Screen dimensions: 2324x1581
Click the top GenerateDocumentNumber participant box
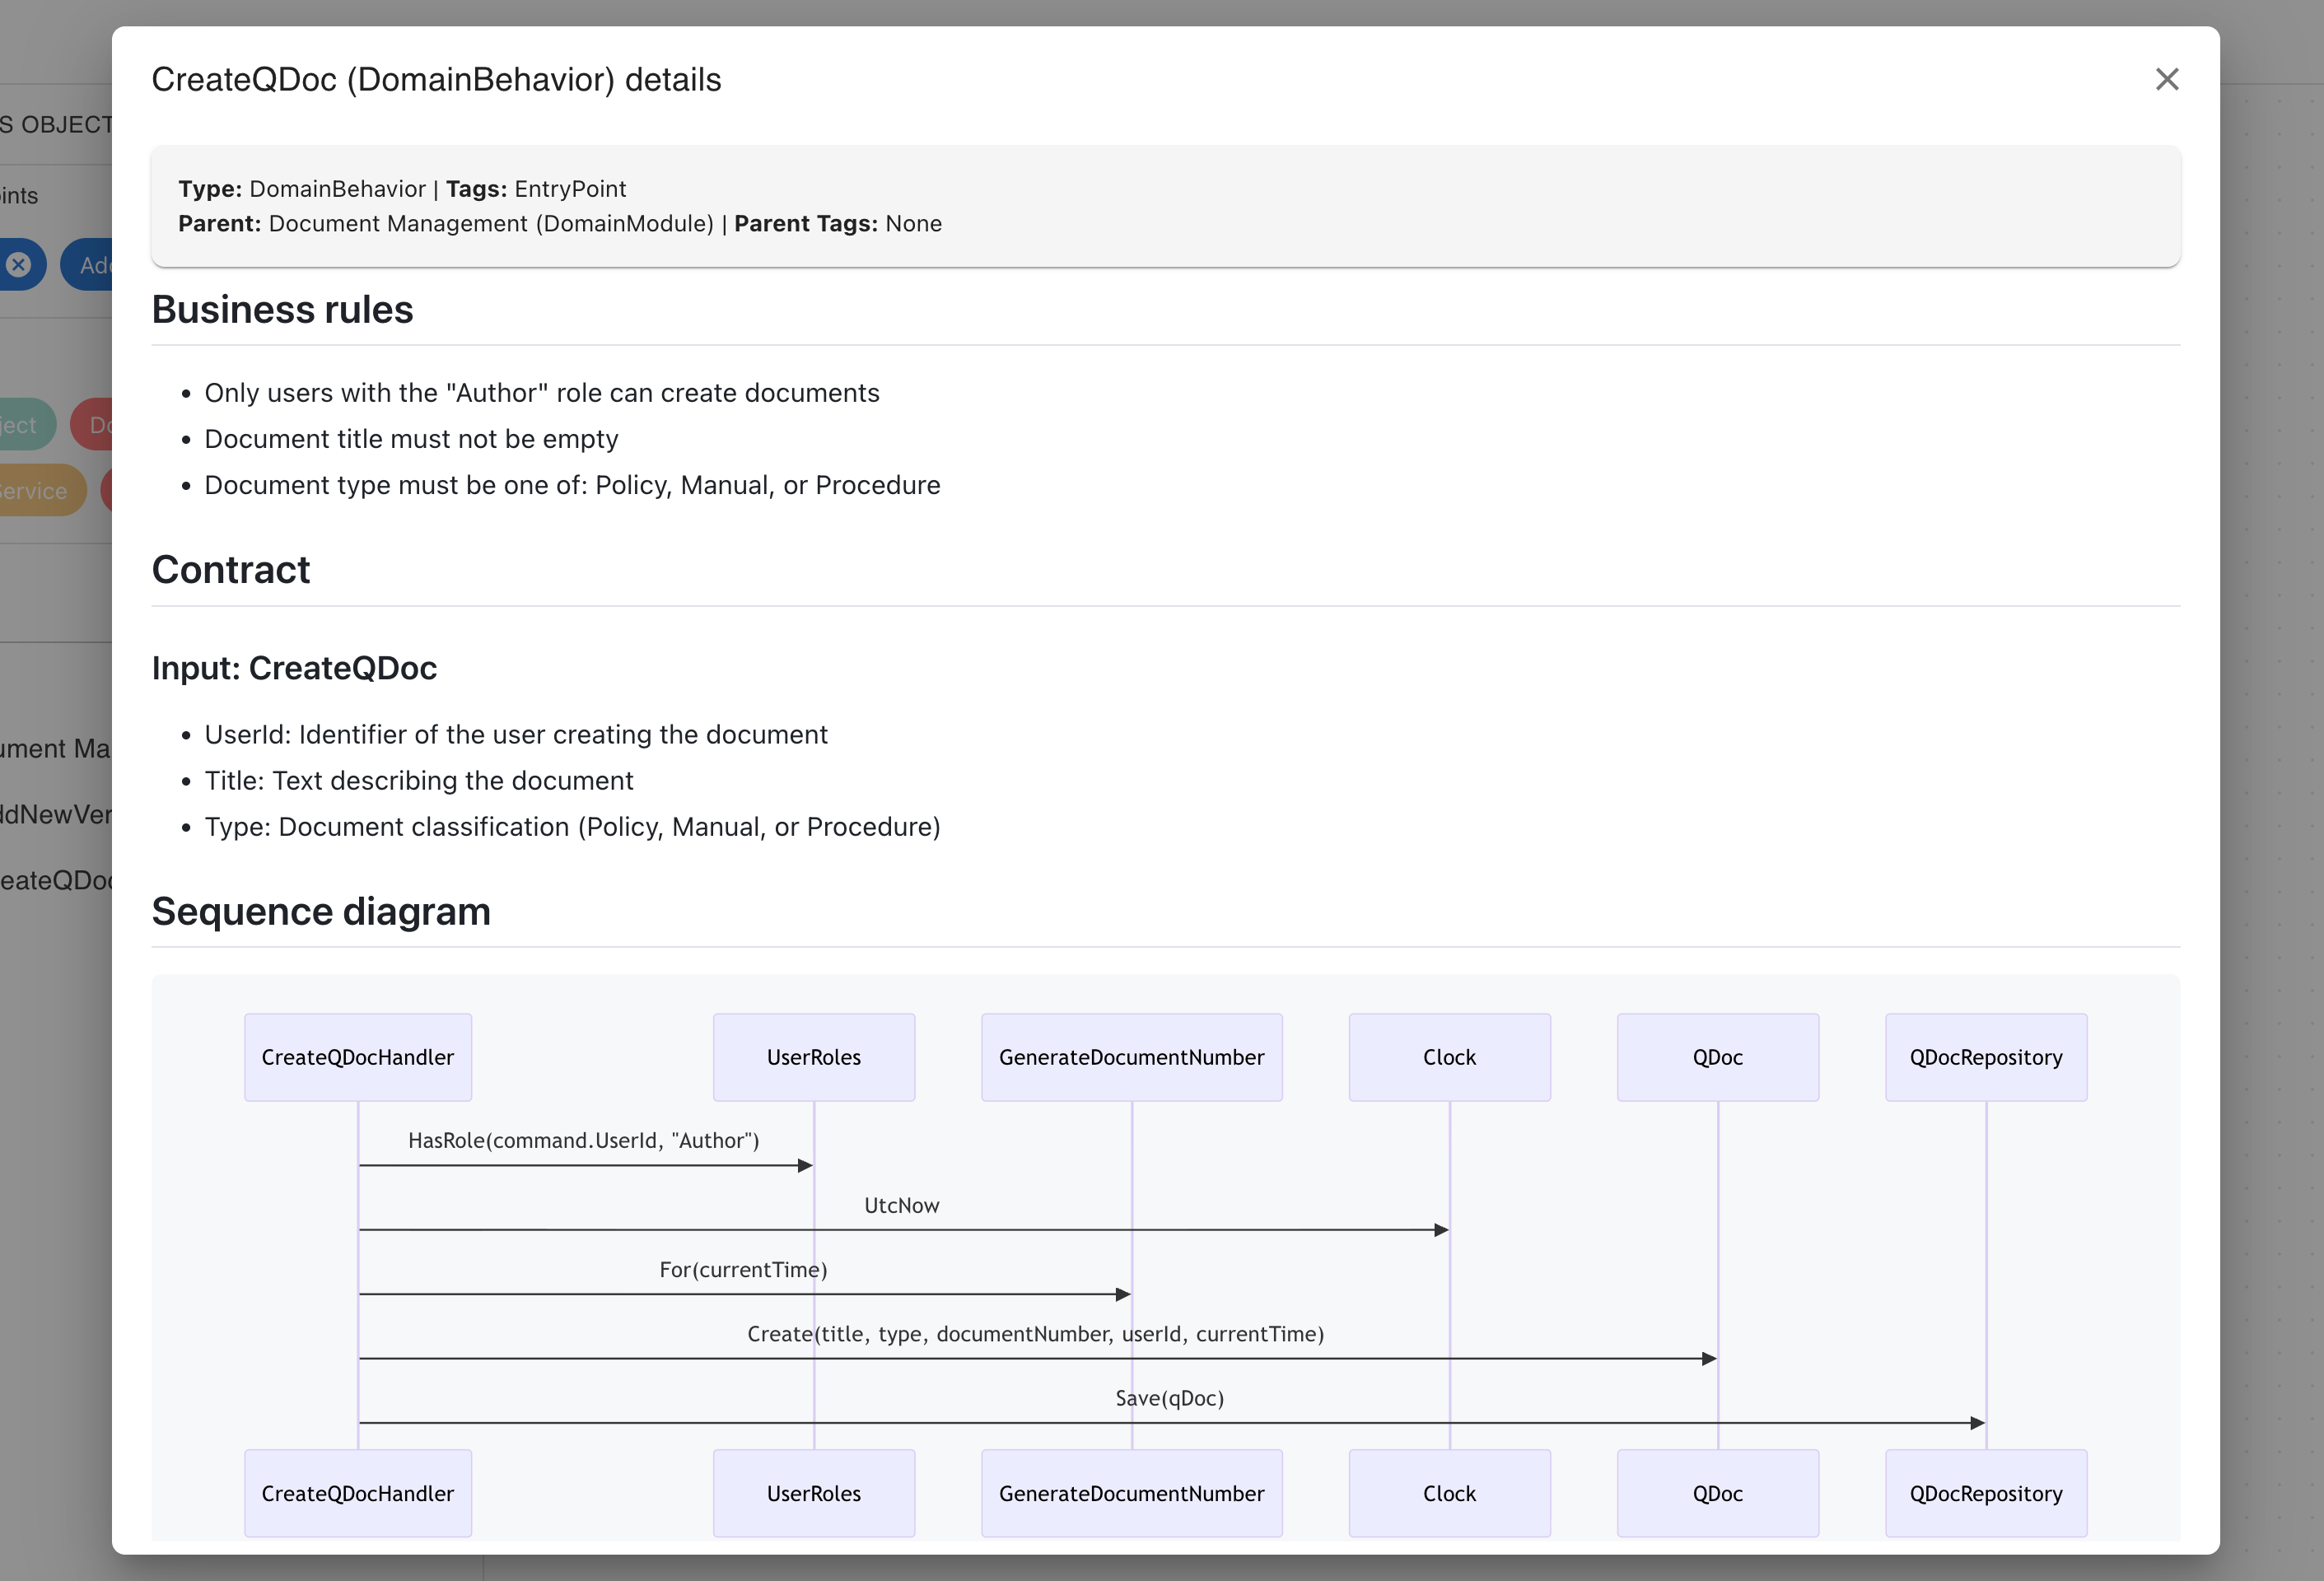click(1131, 1057)
